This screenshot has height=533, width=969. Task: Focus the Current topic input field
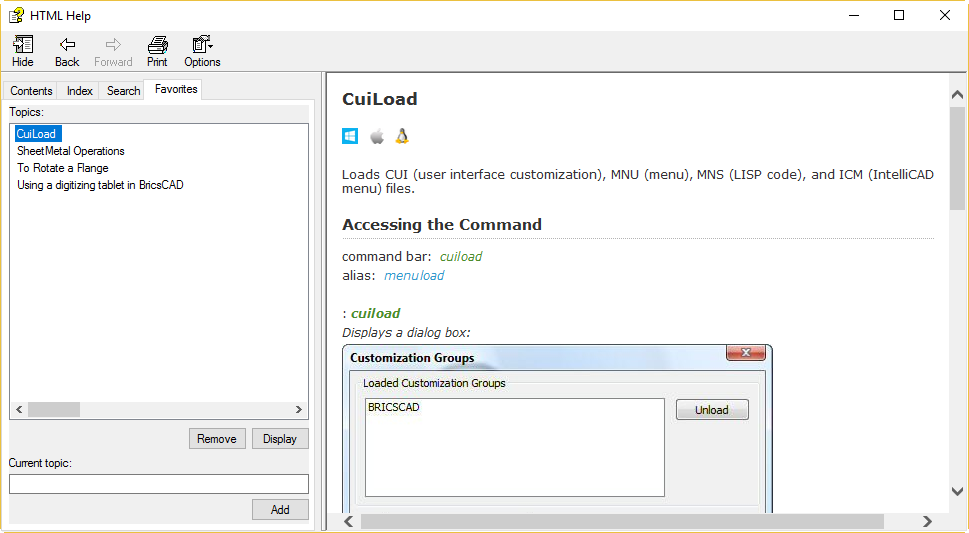click(159, 484)
